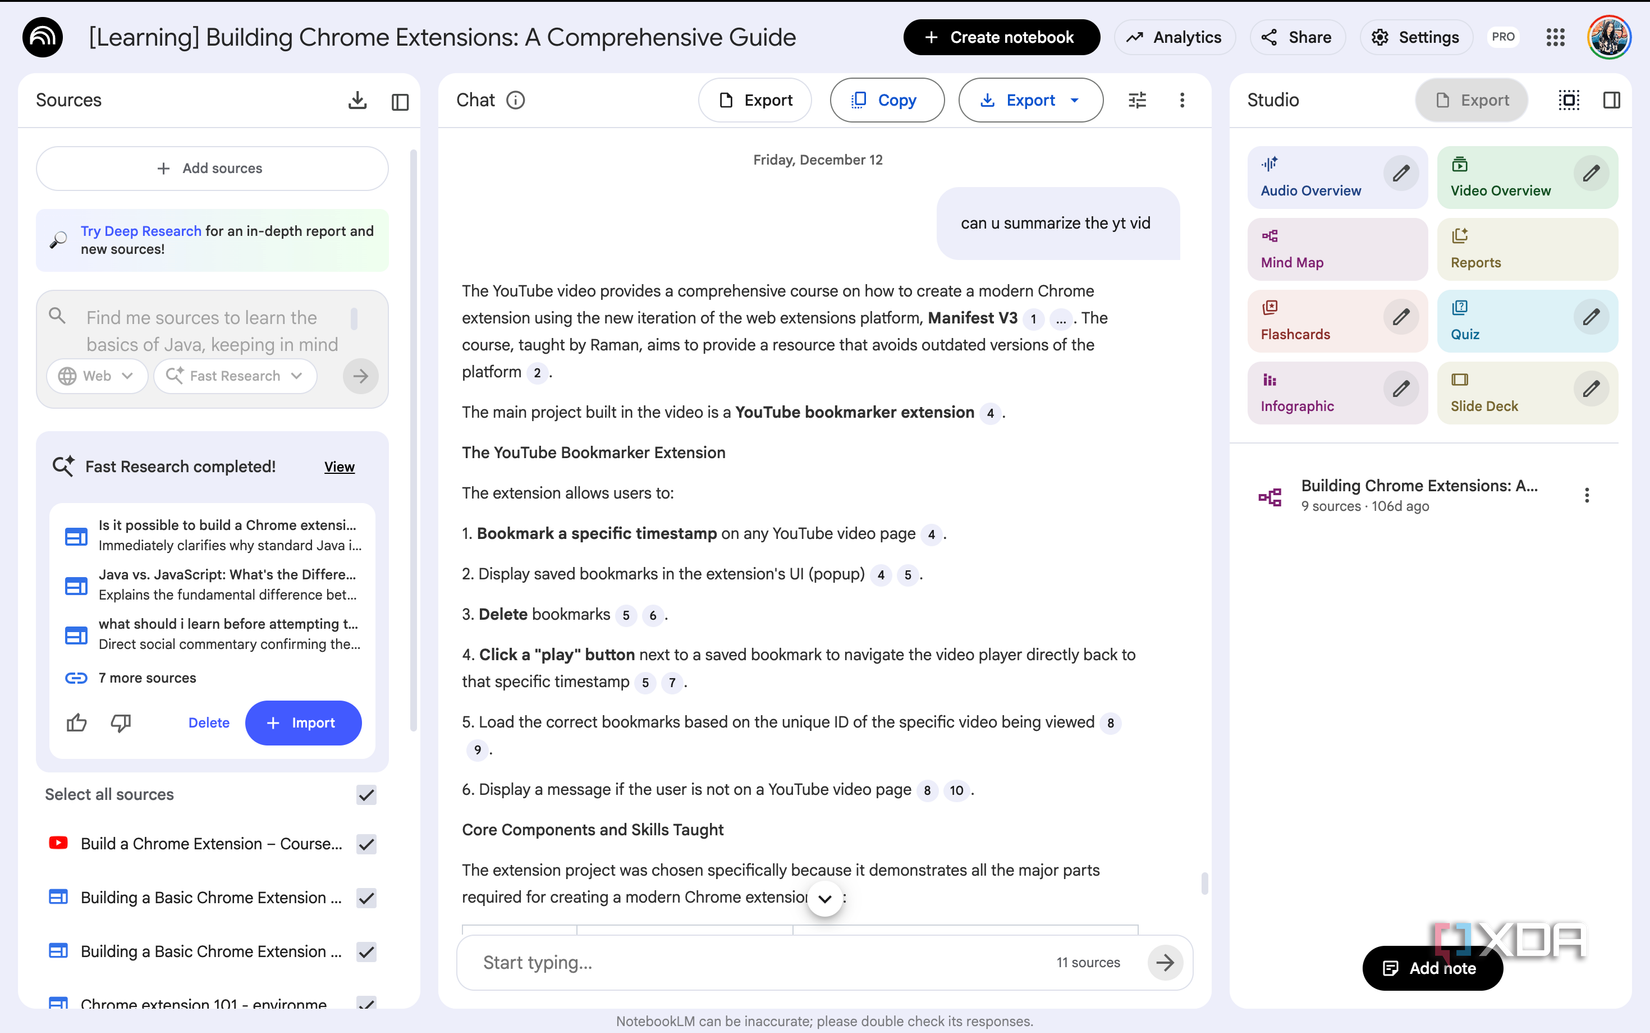Click the chat panel scrollbar
1650x1033 pixels.
[1204, 883]
